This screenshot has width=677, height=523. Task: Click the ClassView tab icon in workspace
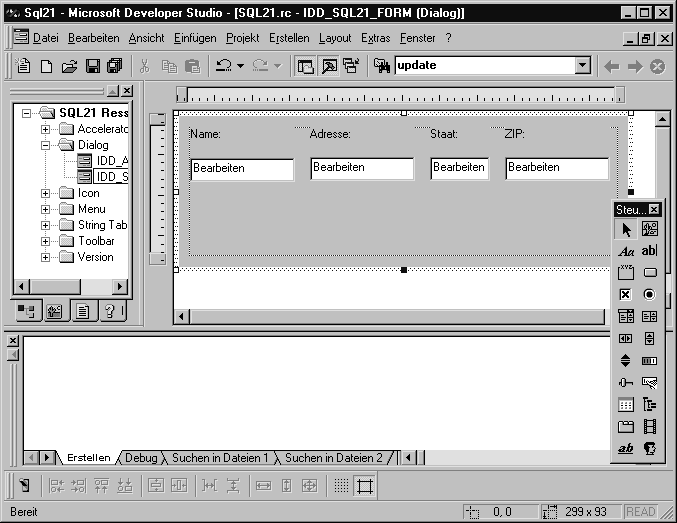27,311
